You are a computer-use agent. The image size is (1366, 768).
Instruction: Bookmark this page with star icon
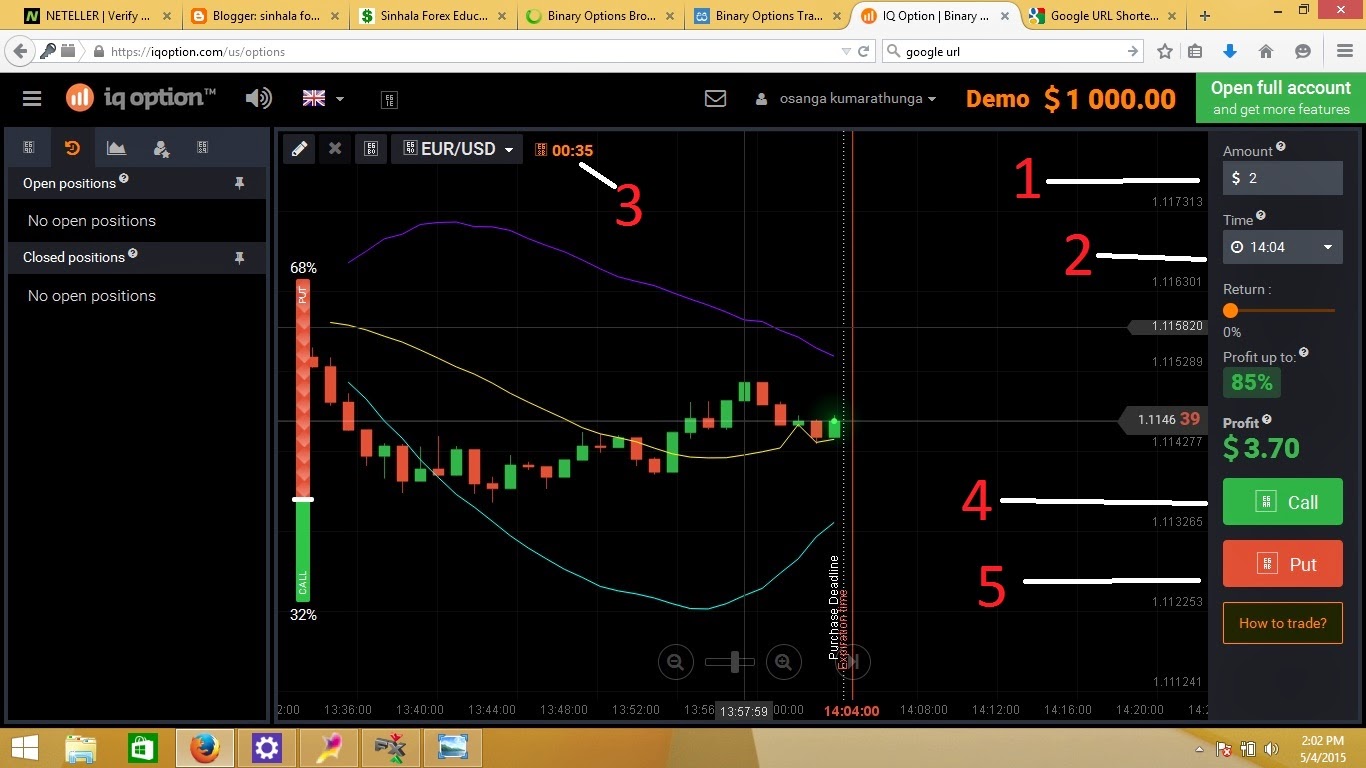coord(1165,51)
